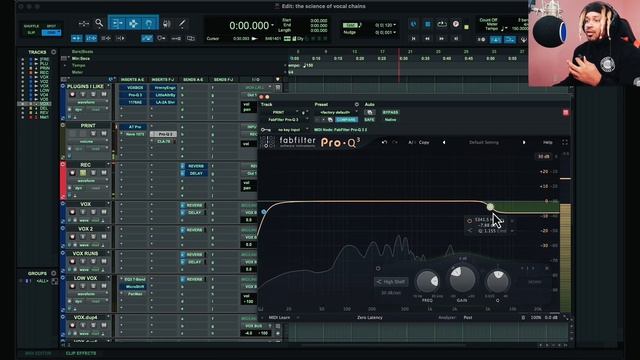Click fast forward transport button
Image resolution: width=640 pixels, height=360 pixels.
tap(441, 38)
